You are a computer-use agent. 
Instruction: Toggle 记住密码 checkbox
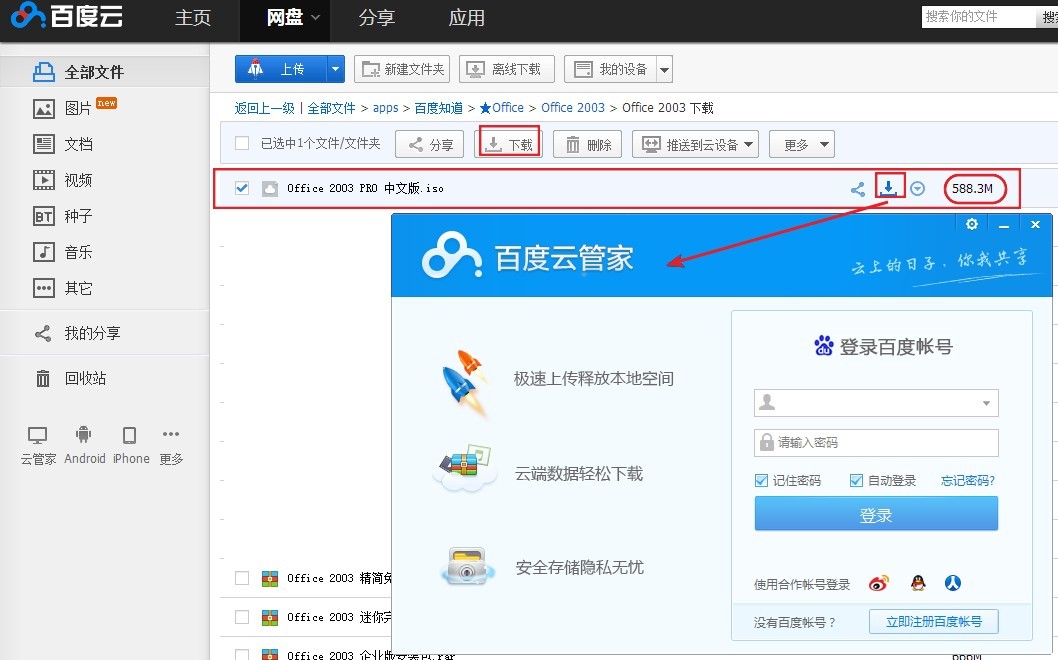(761, 480)
